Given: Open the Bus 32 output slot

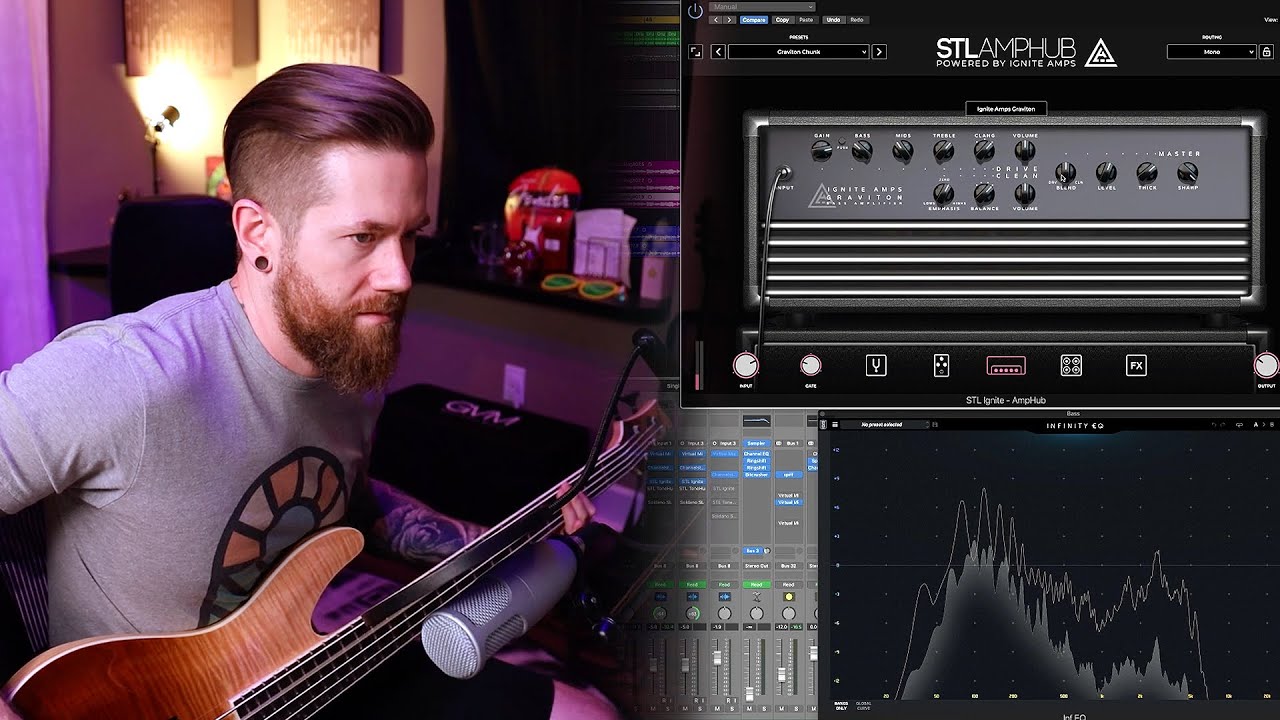Looking at the screenshot, I should pos(788,566).
